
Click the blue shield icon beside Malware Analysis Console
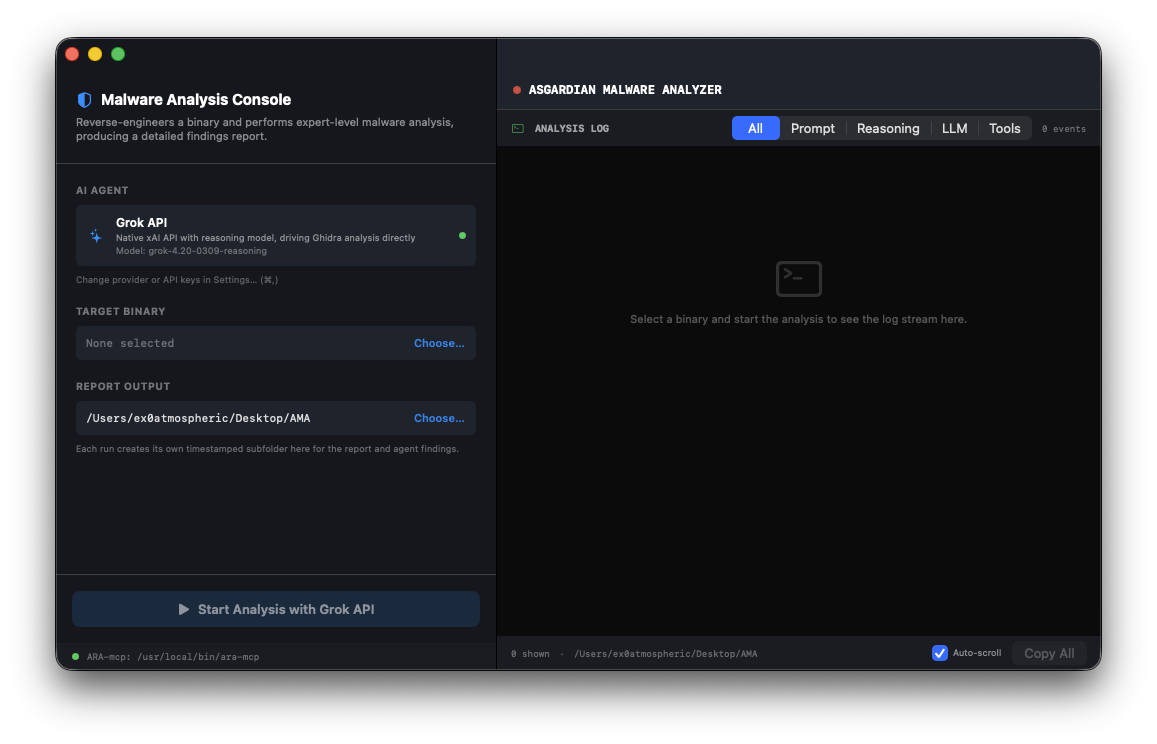tap(84, 100)
